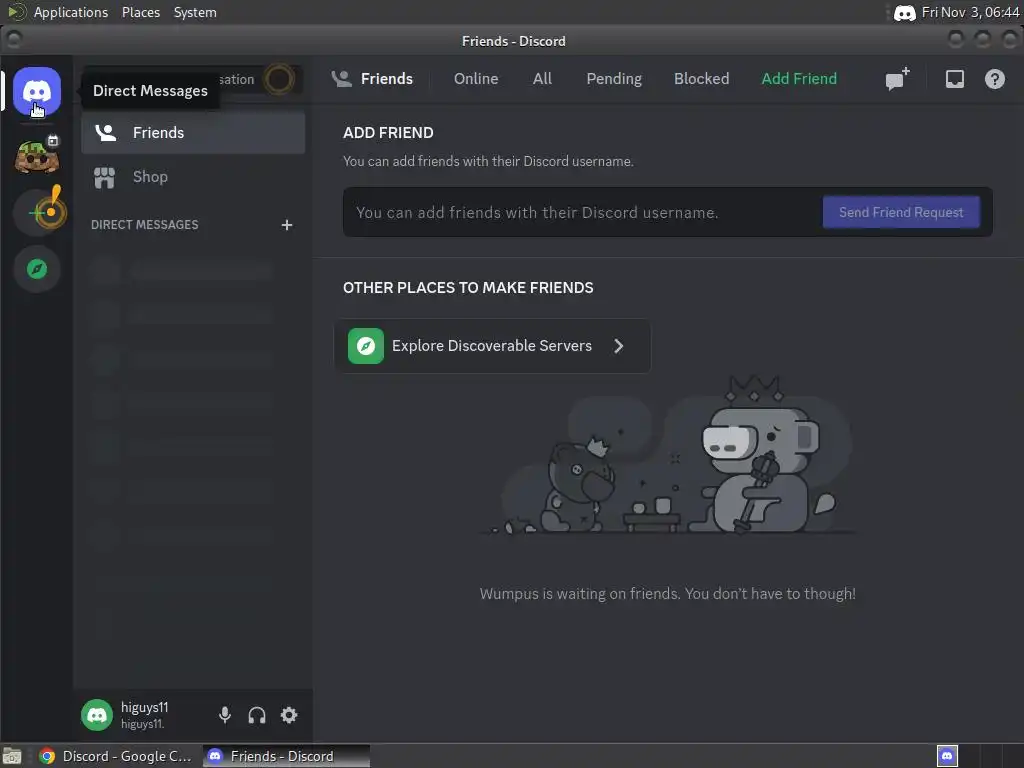Open the System menu

coord(195,12)
